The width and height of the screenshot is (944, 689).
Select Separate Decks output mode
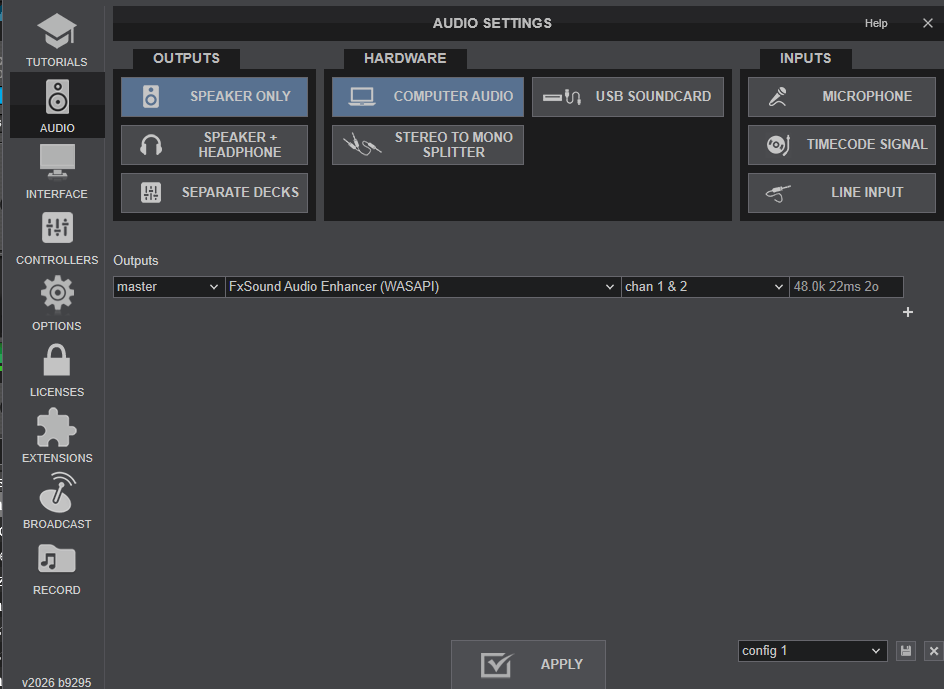point(214,193)
